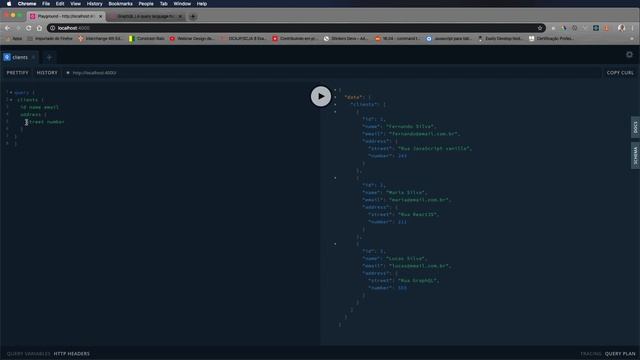The image size is (640, 360).
Task: Click the Chrome back arrow
Action: (7, 28)
